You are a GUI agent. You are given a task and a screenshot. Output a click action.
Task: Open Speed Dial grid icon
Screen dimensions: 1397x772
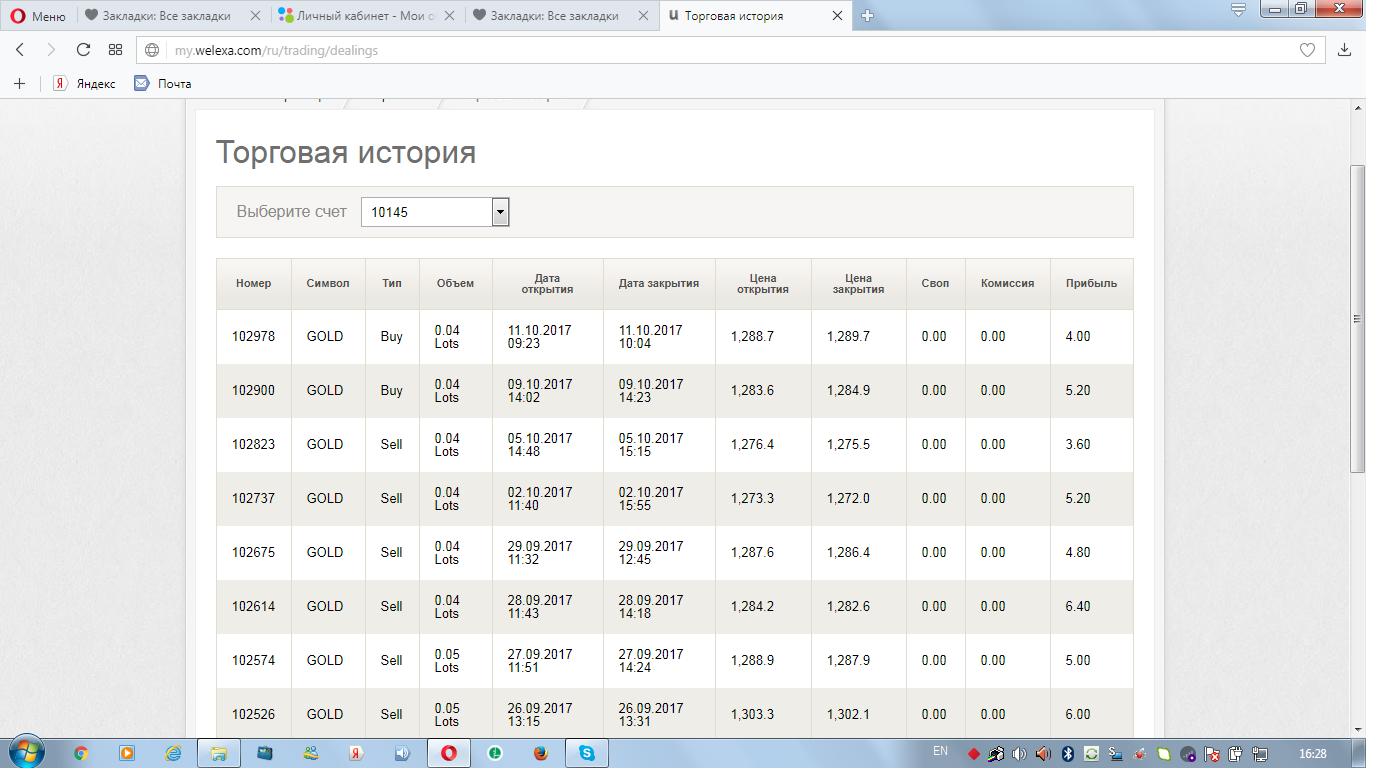point(115,50)
